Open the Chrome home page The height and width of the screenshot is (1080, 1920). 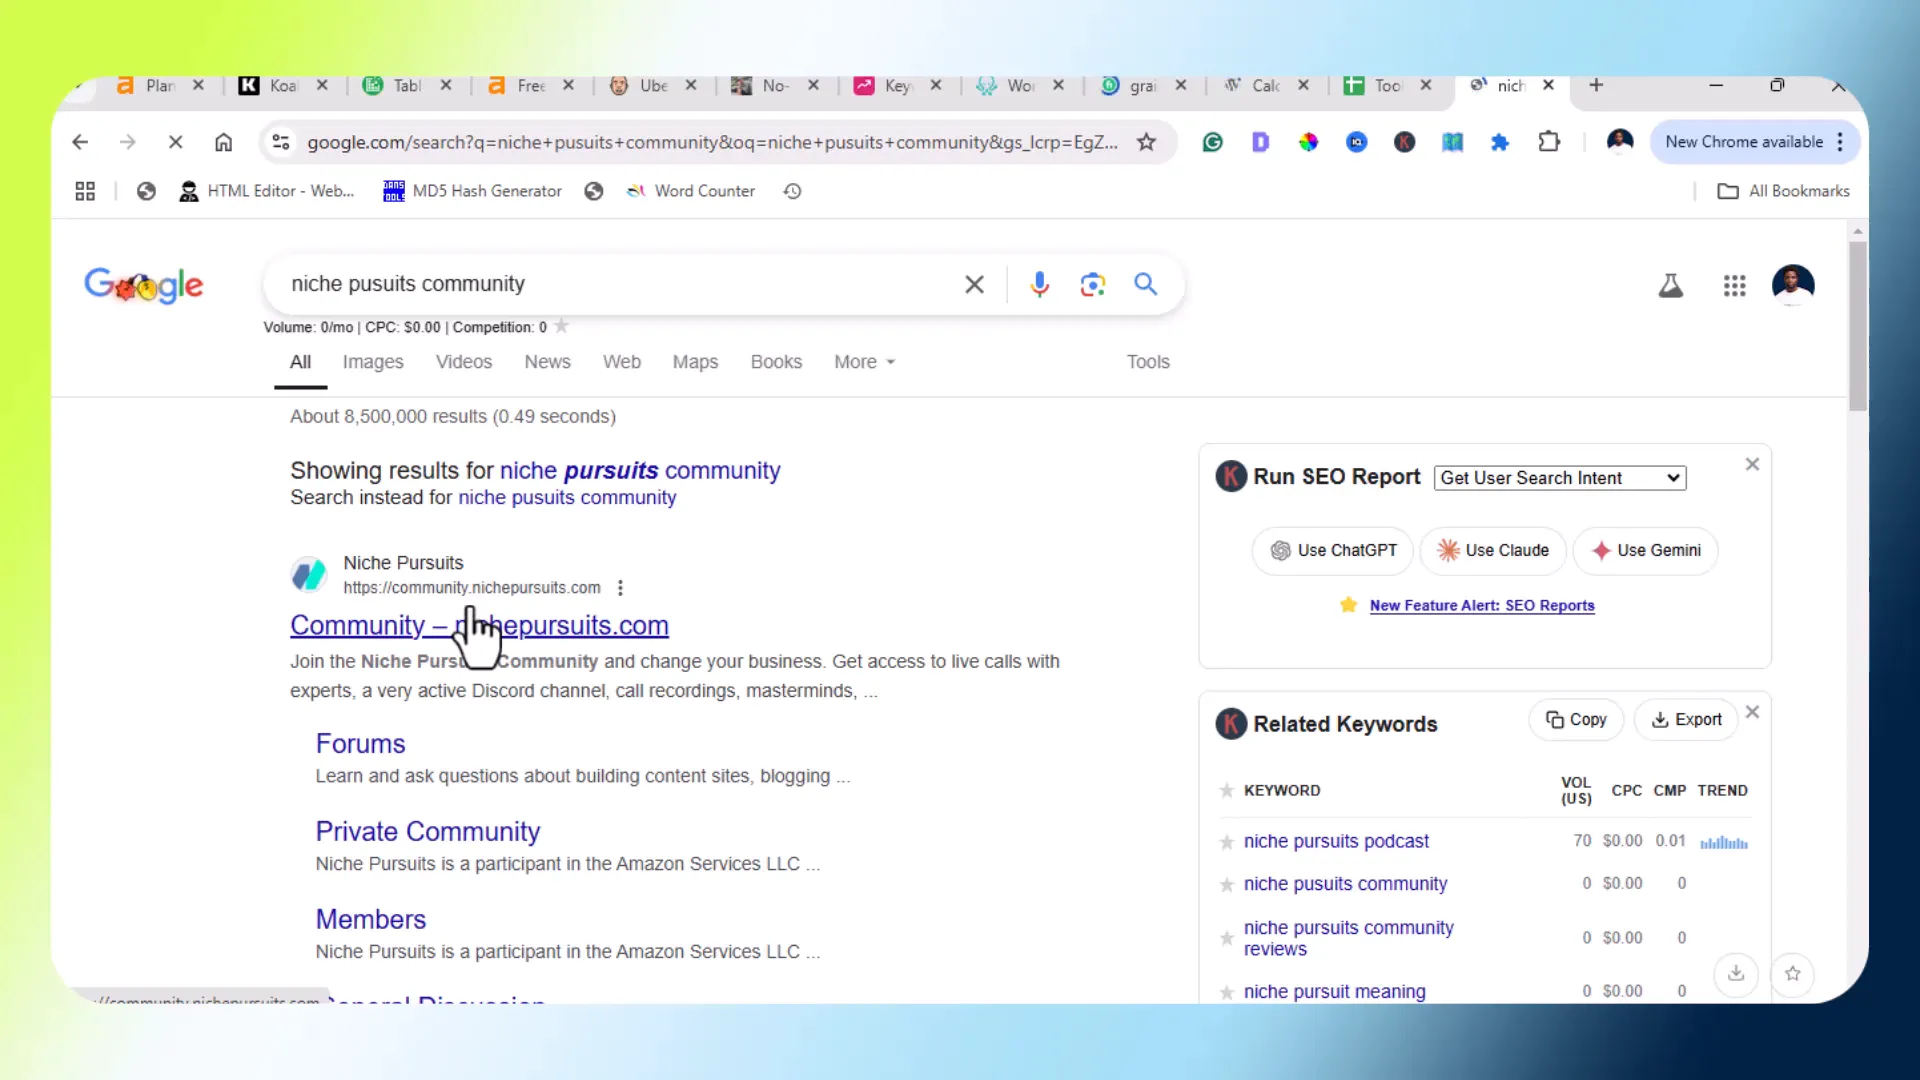[223, 142]
